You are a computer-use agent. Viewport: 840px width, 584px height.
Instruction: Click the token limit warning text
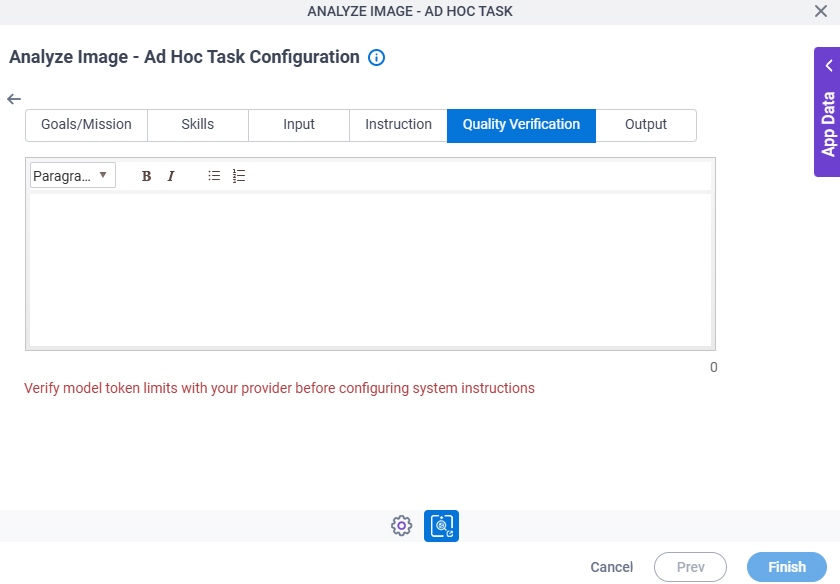click(279, 388)
